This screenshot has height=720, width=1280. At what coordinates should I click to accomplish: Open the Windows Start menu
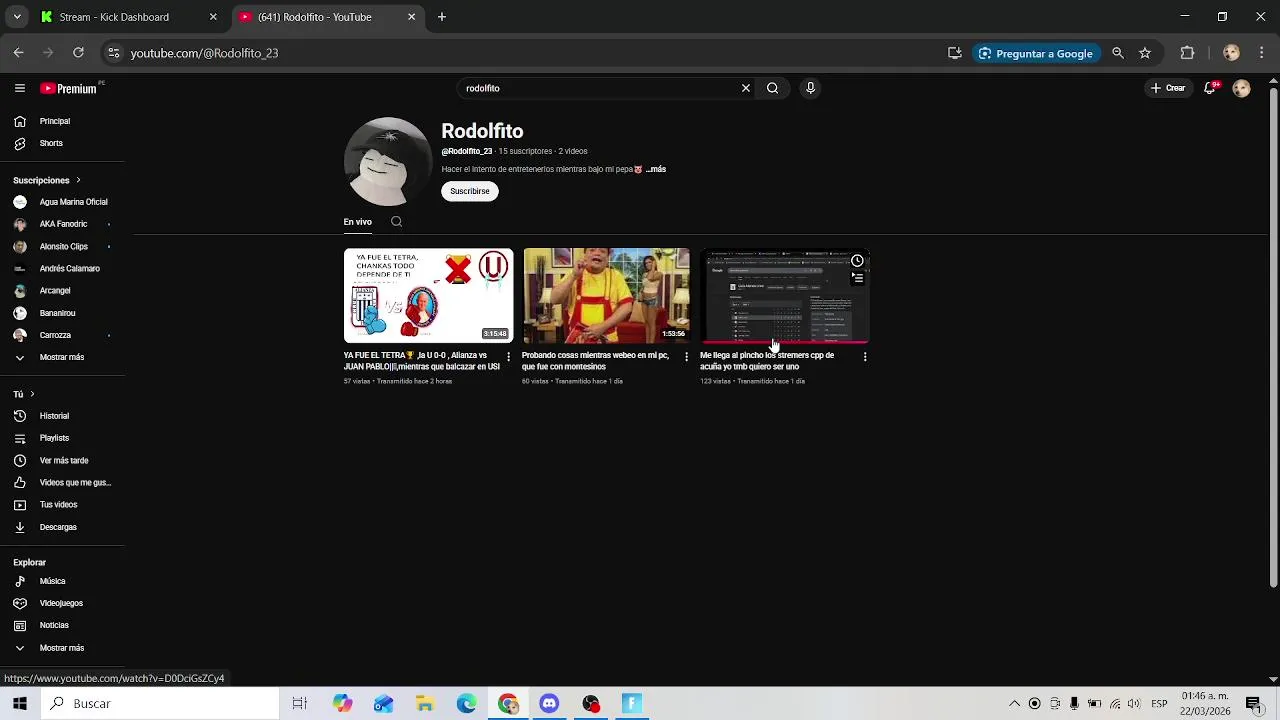pyautogui.click(x=19, y=704)
